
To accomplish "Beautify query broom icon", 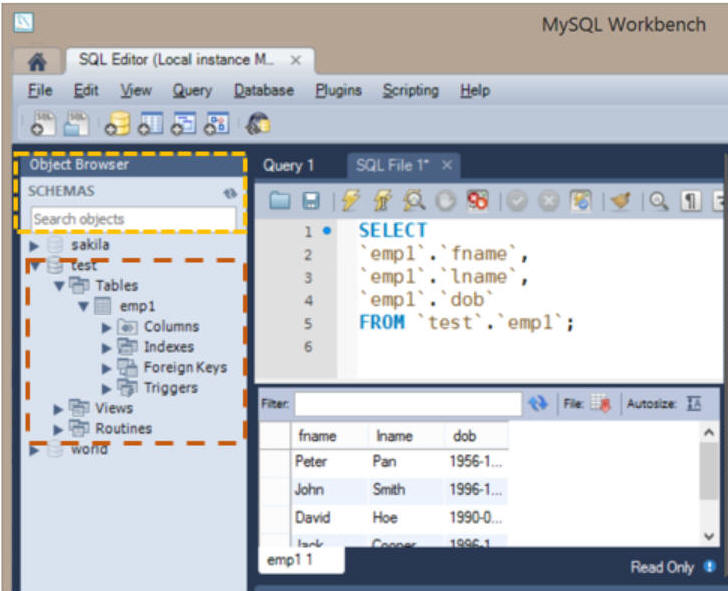I will [621, 201].
